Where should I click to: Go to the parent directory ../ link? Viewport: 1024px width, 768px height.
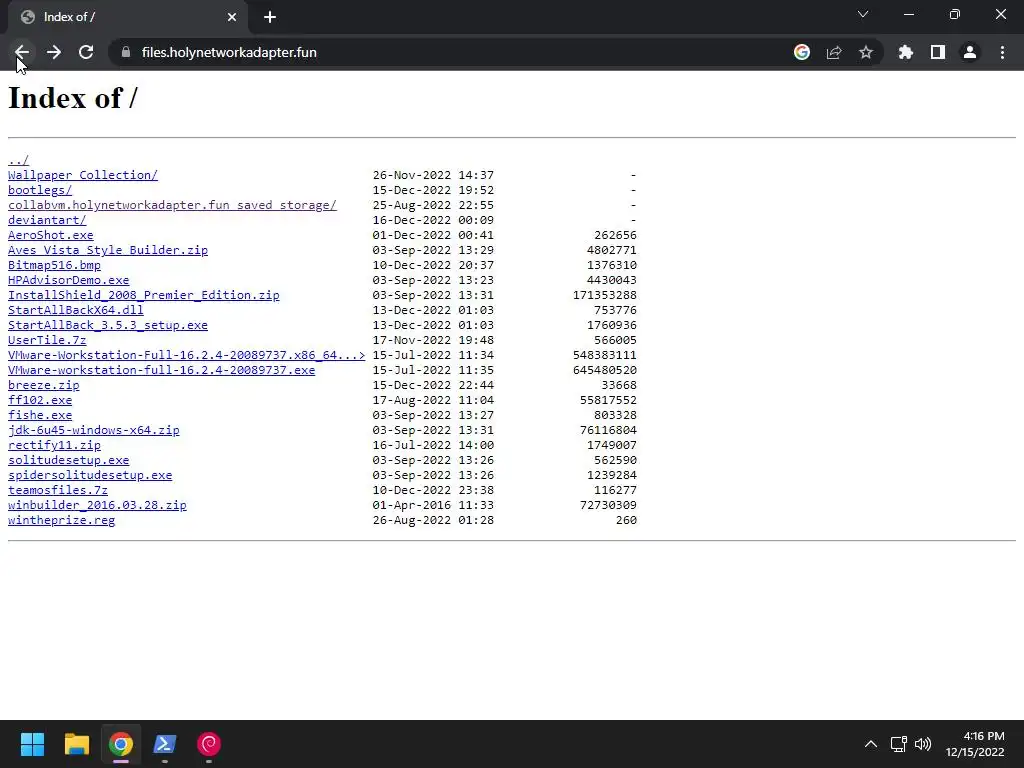(18, 160)
